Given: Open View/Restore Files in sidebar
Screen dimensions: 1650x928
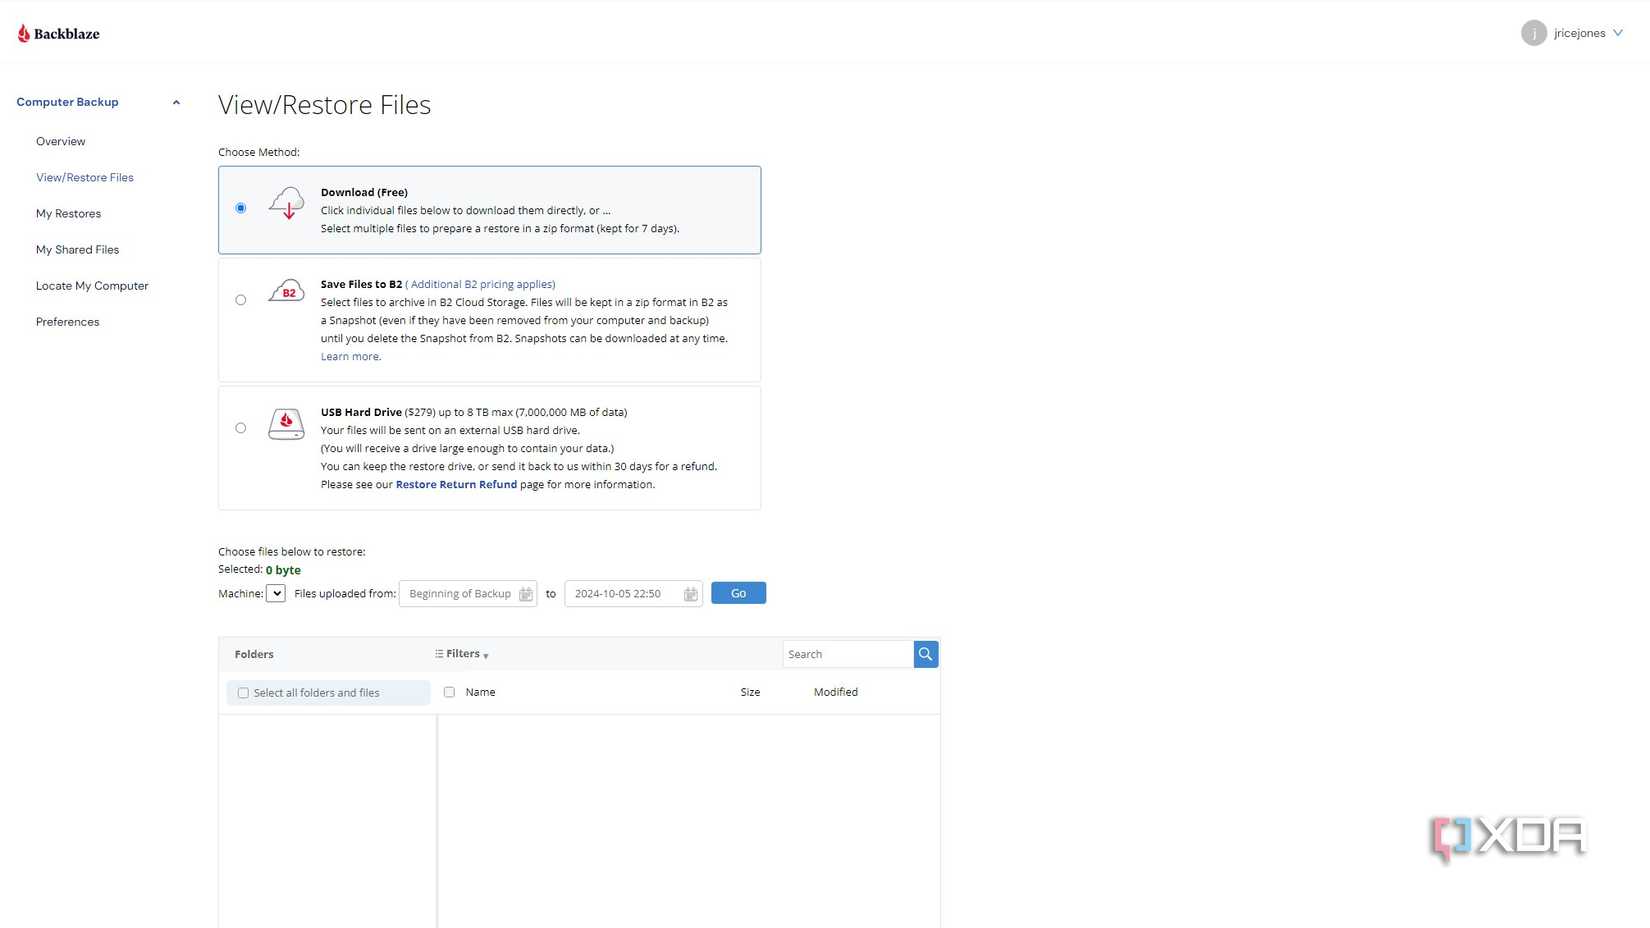Looking at the screenshot, I should point(85,177).
